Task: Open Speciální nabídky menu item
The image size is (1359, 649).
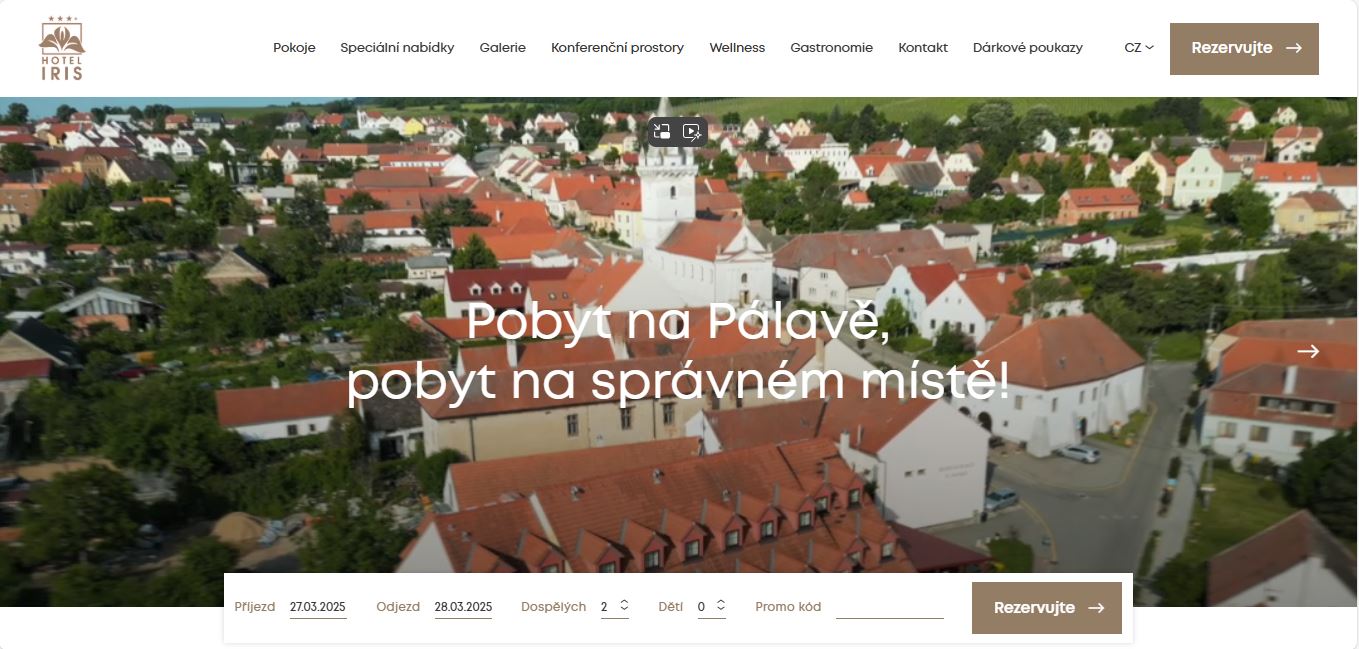Action: click(x=397, y=47)
